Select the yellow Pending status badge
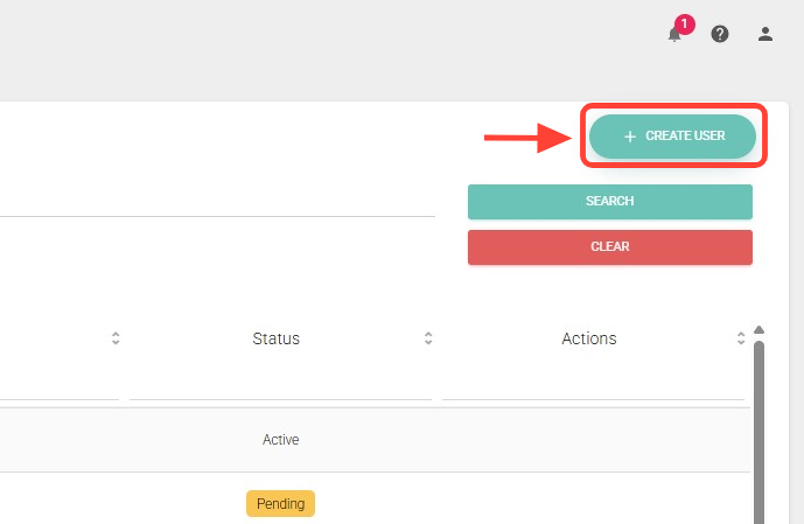 [280, 503]
